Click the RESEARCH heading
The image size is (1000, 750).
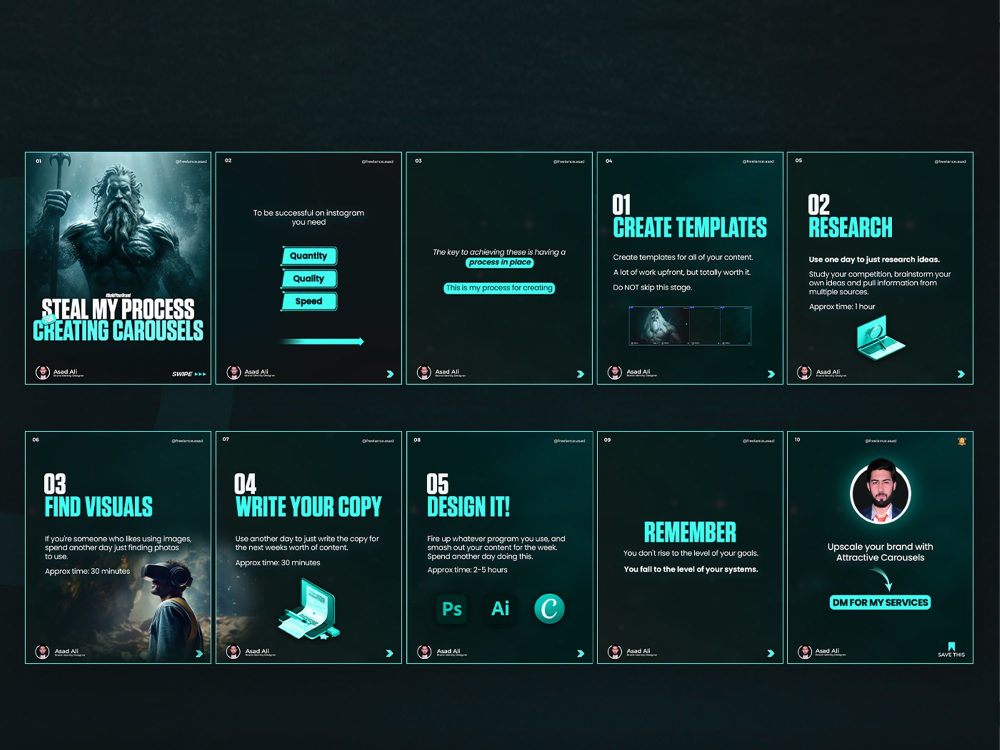[x=850, y=228]
